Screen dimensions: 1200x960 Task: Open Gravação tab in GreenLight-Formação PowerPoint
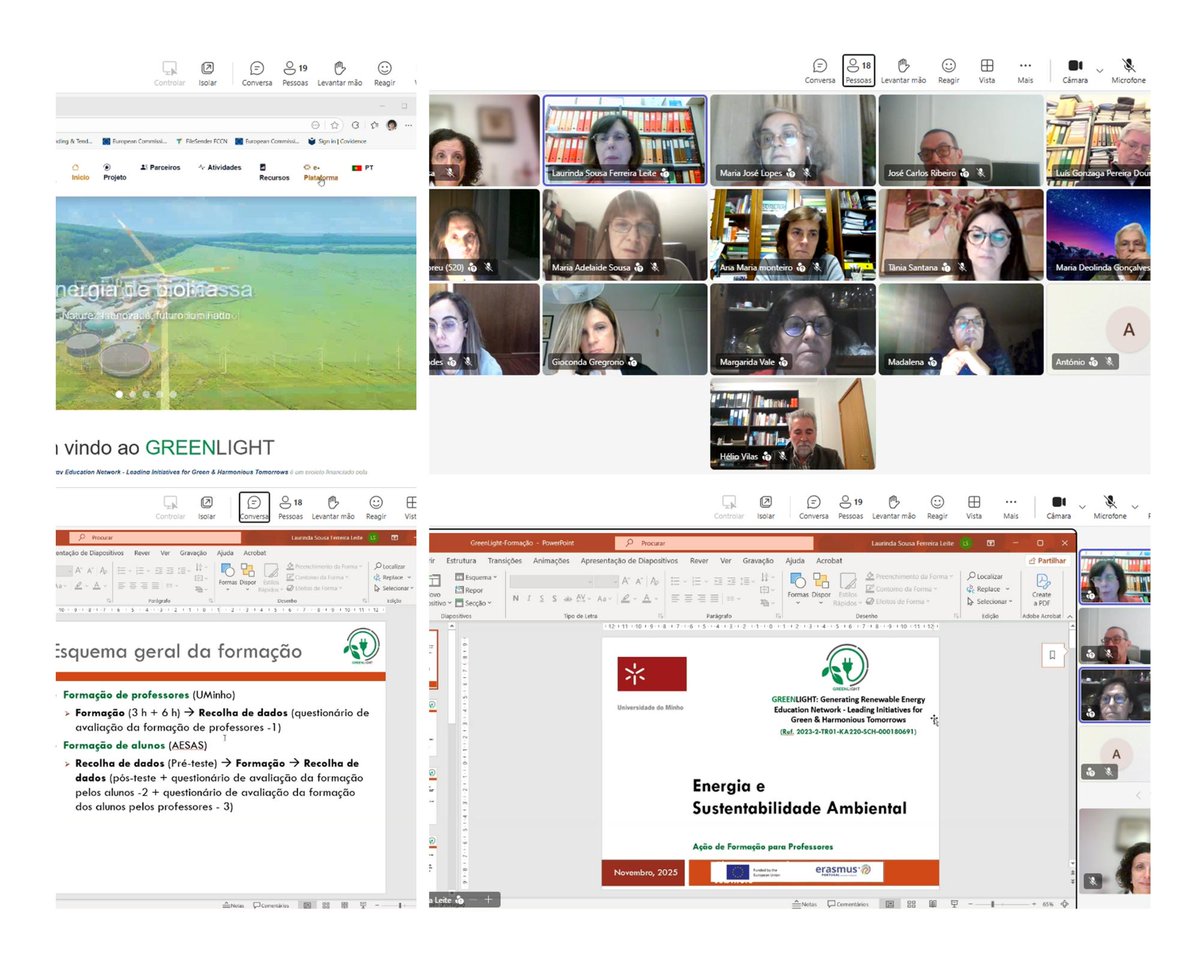(759, 561)
